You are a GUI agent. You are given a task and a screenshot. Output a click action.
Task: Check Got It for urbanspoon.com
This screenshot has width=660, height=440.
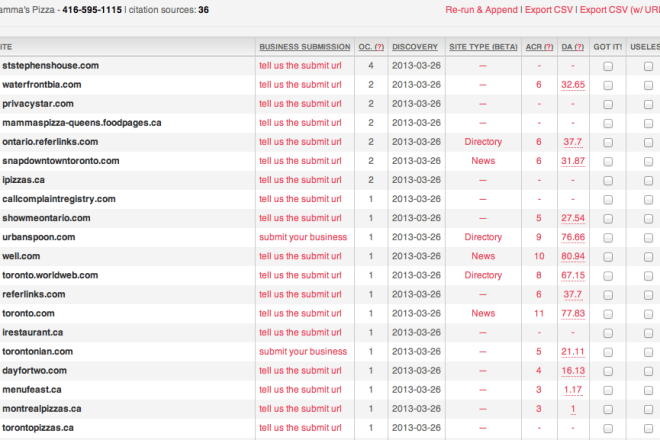tap(607, 238)
